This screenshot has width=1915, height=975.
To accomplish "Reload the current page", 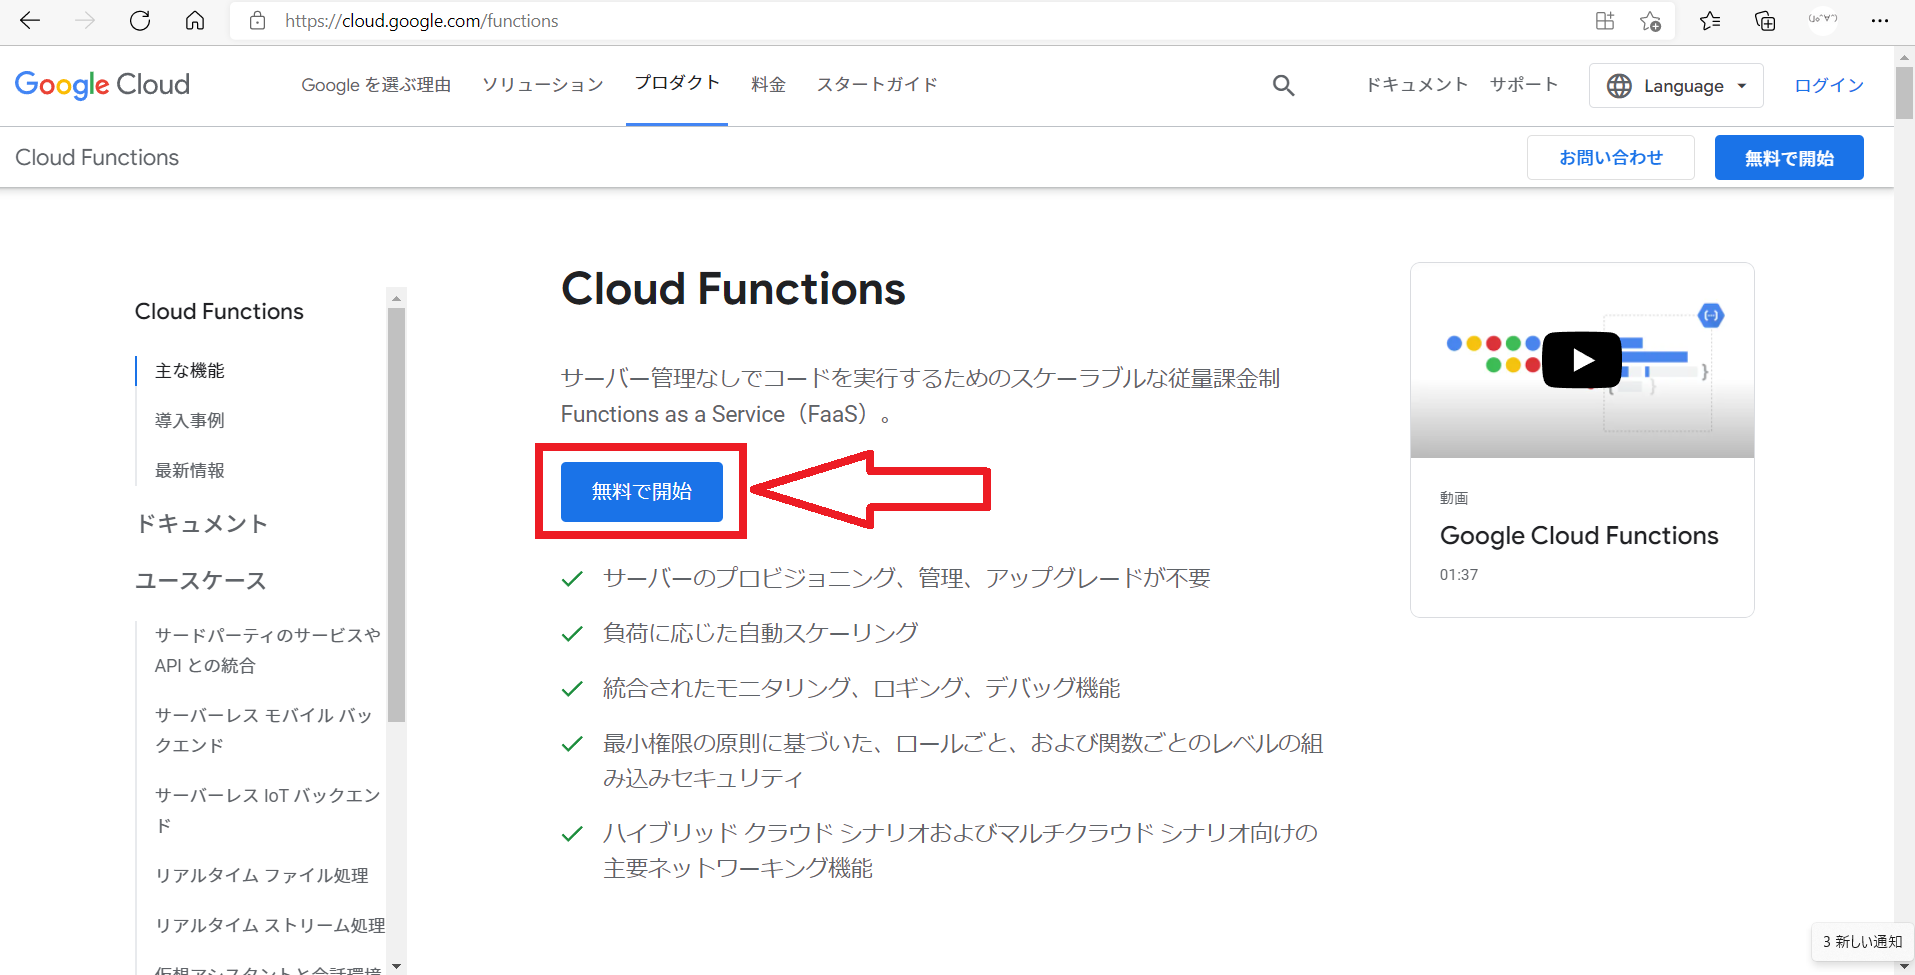I will (140, 20).
